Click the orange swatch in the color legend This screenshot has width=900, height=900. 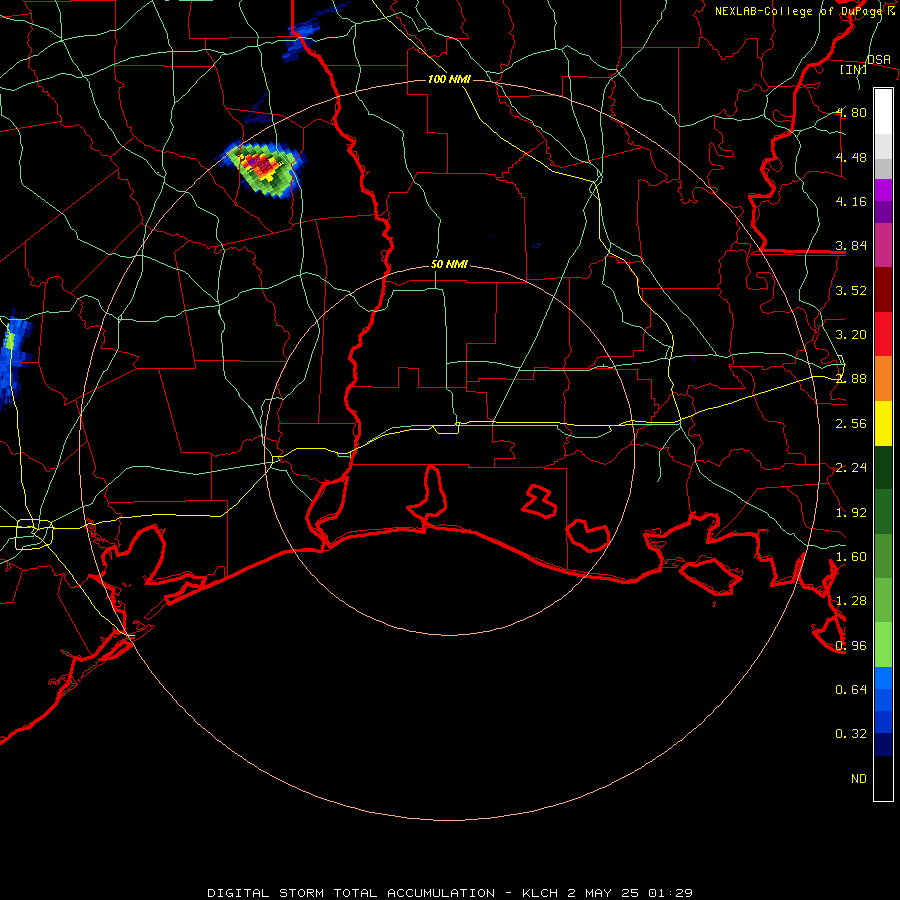point(883,378)
